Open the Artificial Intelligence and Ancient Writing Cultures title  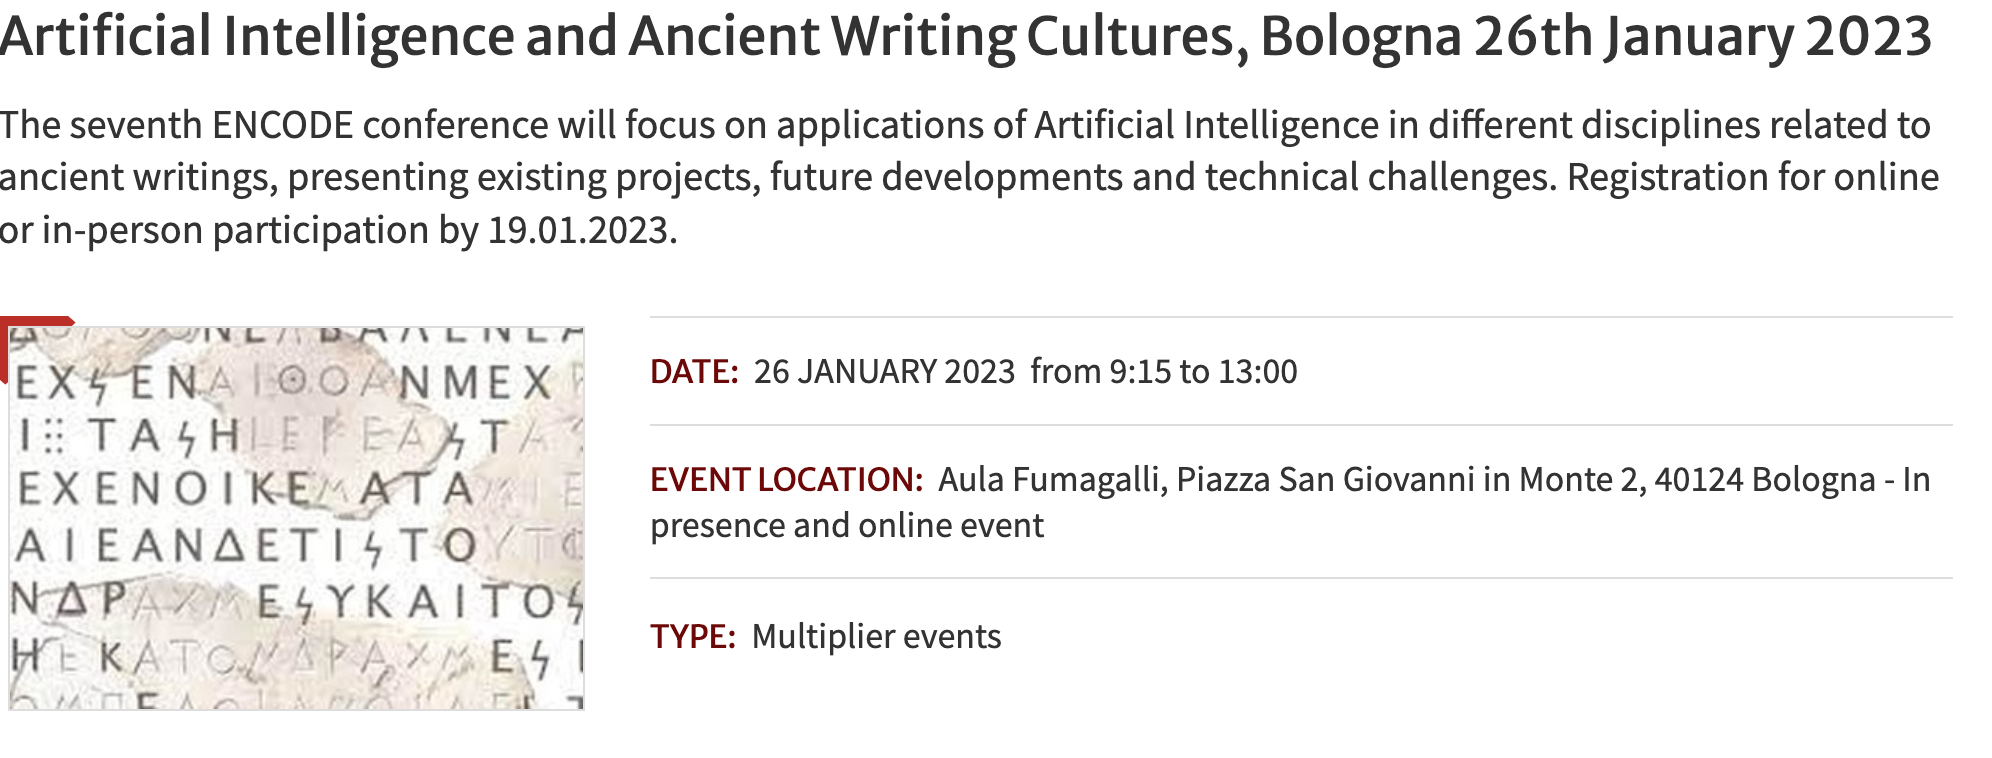pos(966,36)
